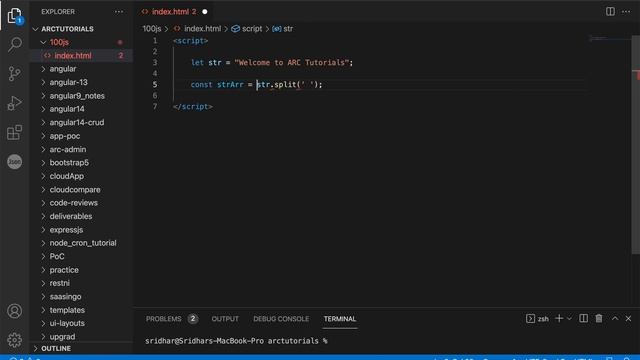Open the Manage gear icon
Screen dimensions: 640x360
[15, 340]
